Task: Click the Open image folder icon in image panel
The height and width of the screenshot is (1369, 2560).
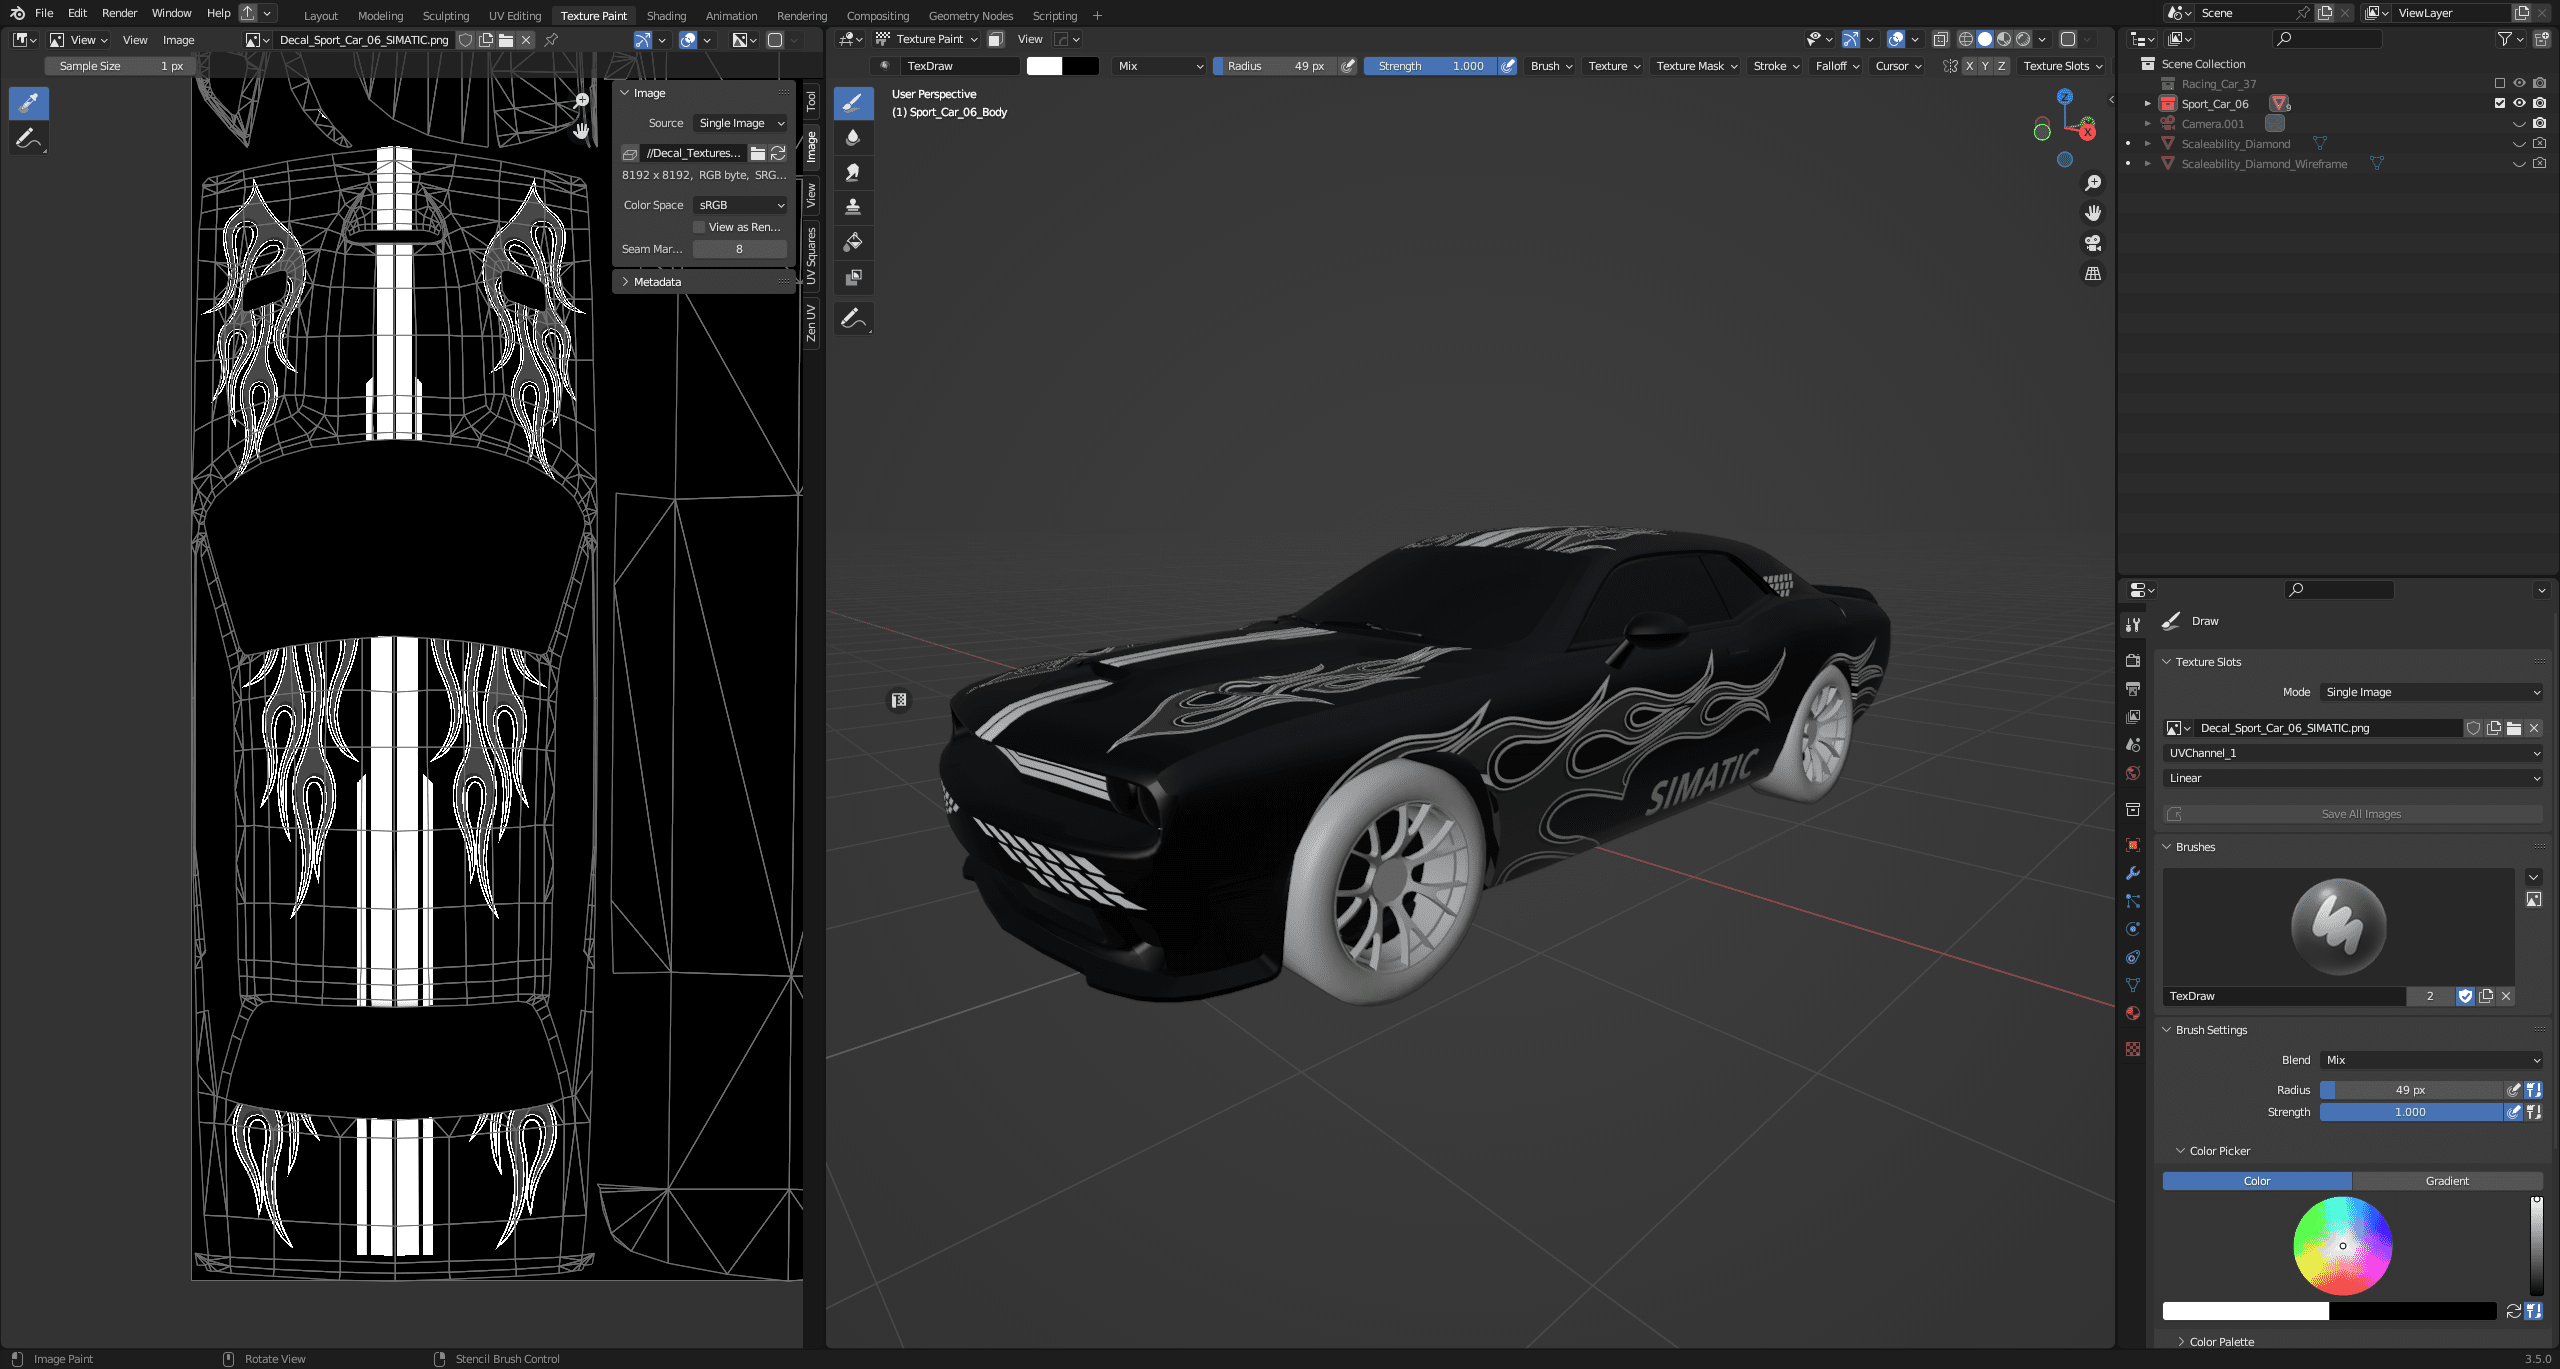Action: tap(758, 153)
